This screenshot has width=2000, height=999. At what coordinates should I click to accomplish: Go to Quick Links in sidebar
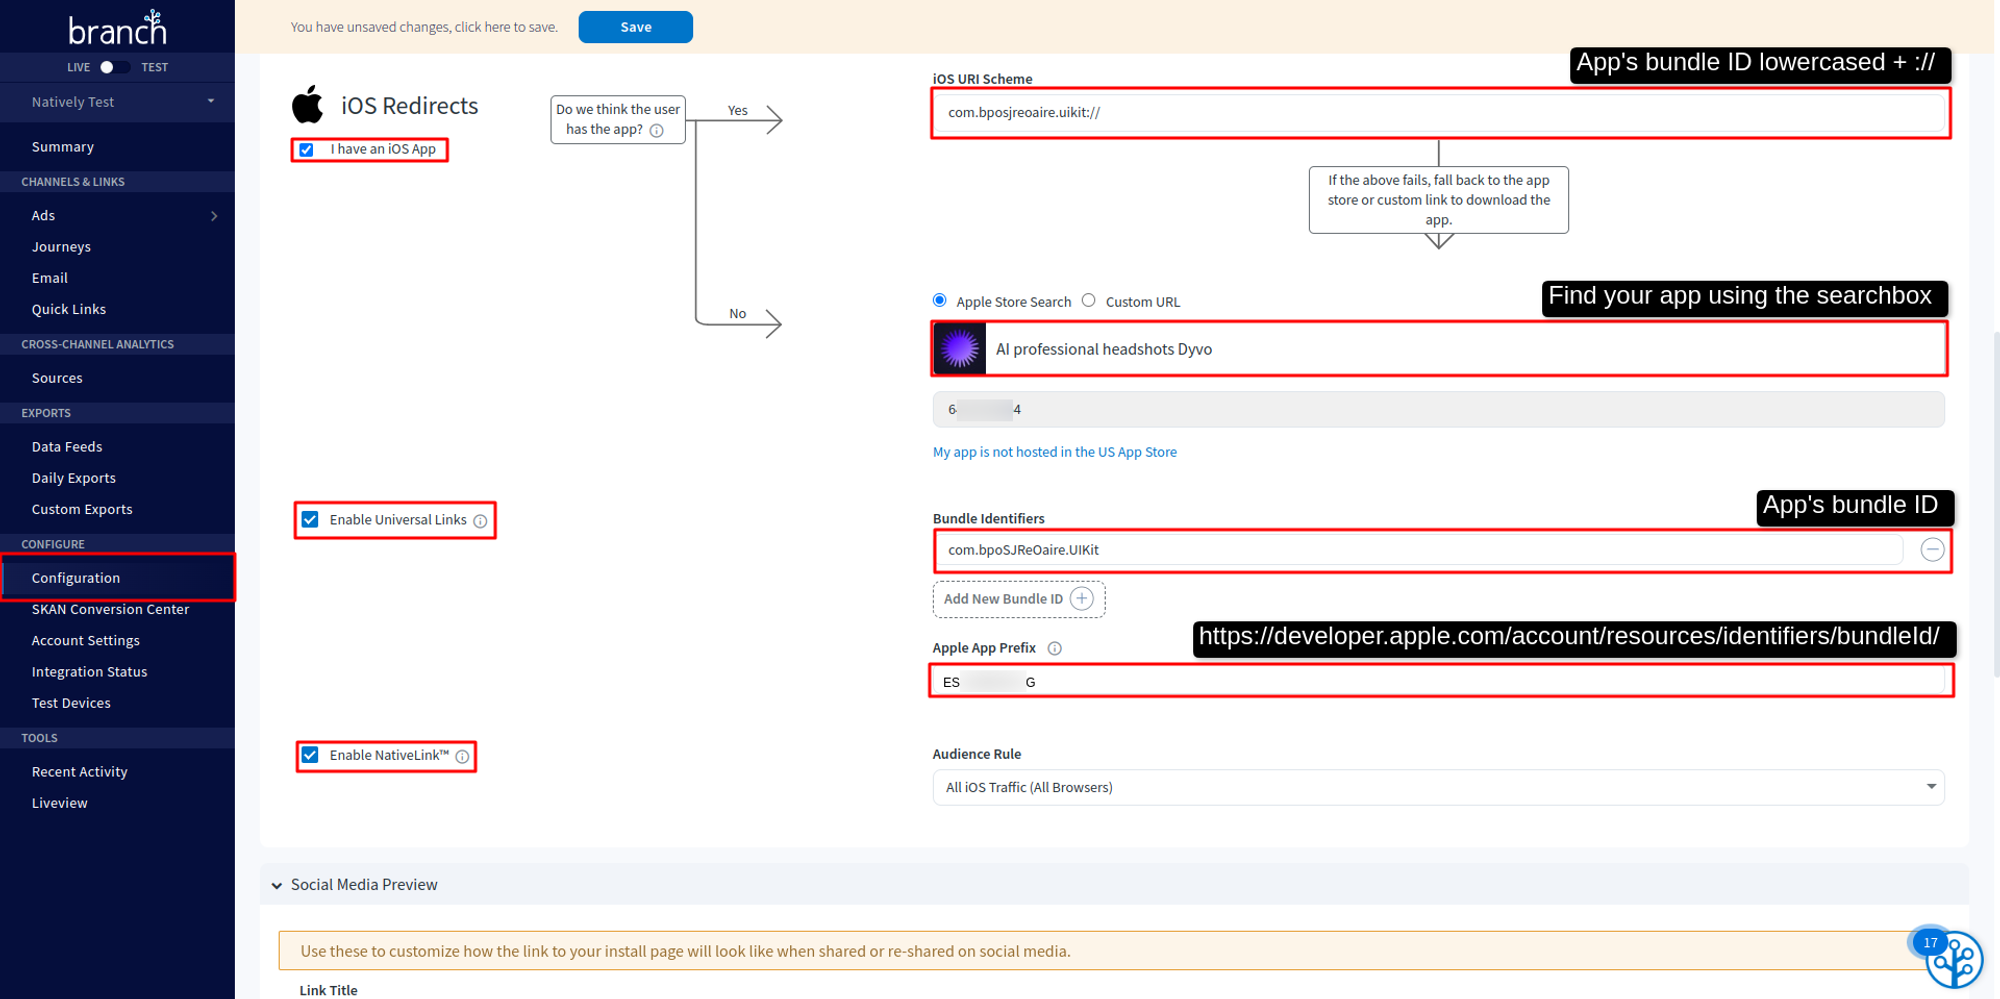pos(68,309)
